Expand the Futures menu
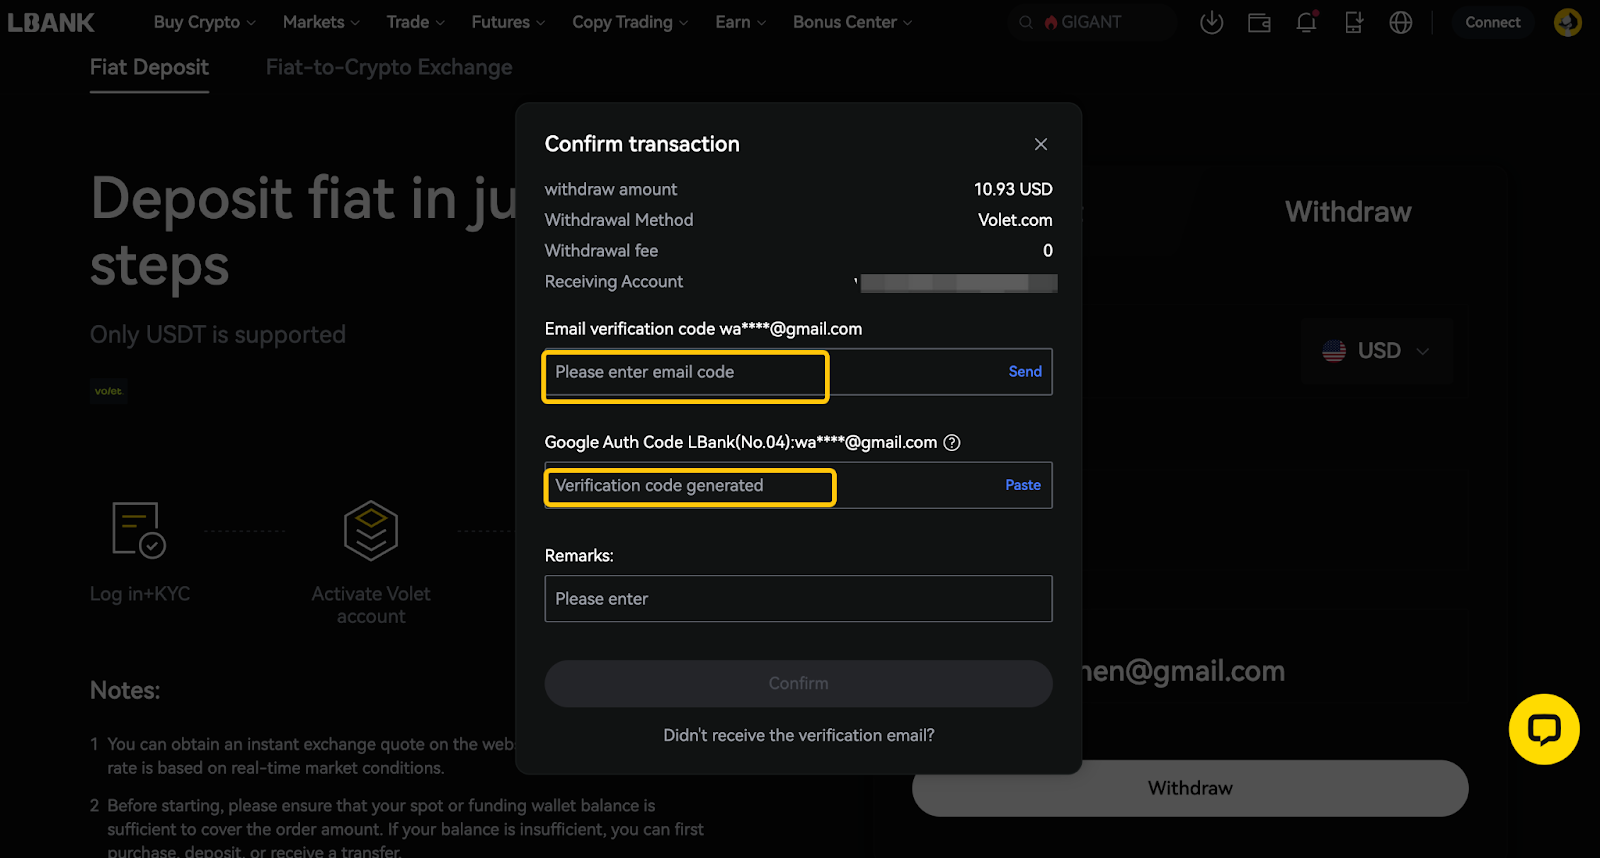 coord(508,22)
